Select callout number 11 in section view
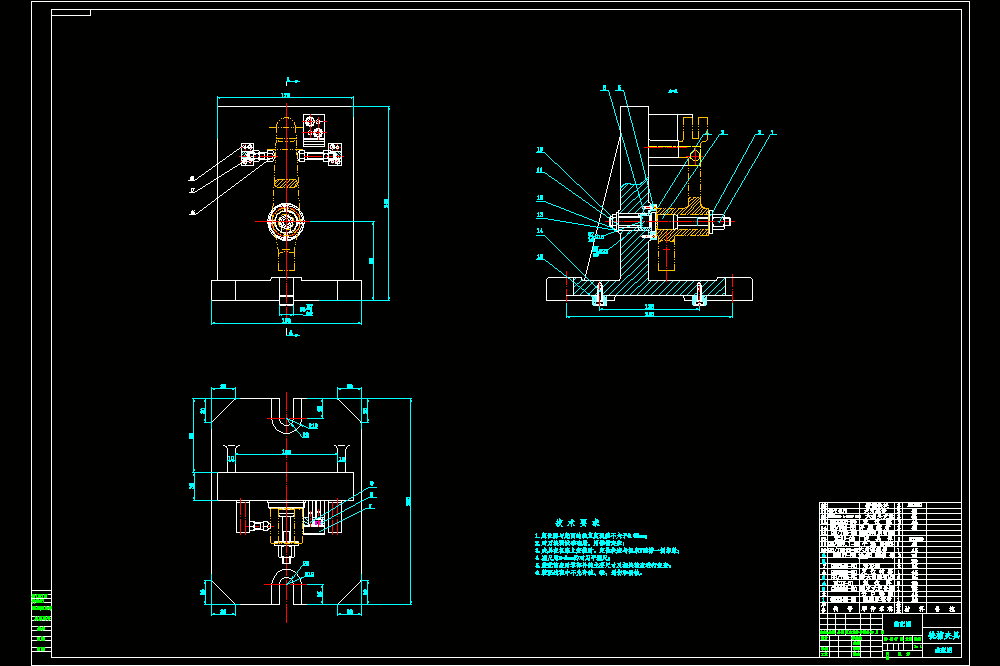This screenshot has width=1000, height=666. (540, 170)
